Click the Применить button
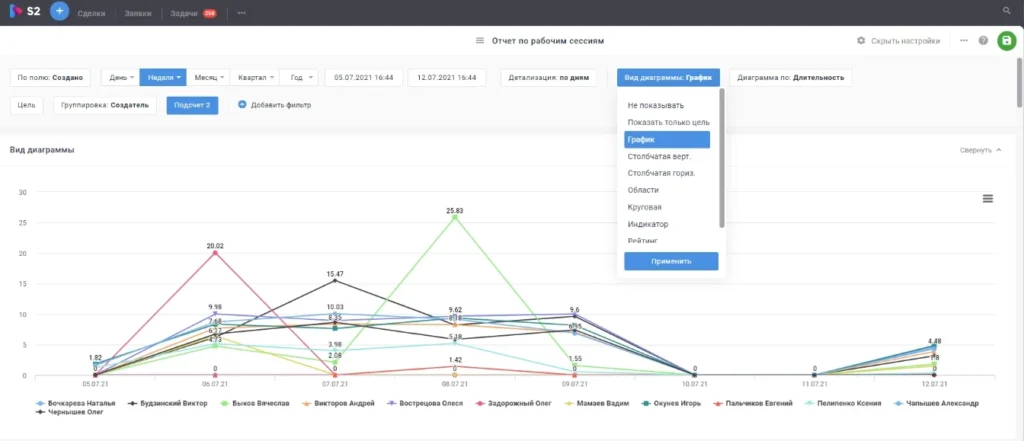 point(671,261)
